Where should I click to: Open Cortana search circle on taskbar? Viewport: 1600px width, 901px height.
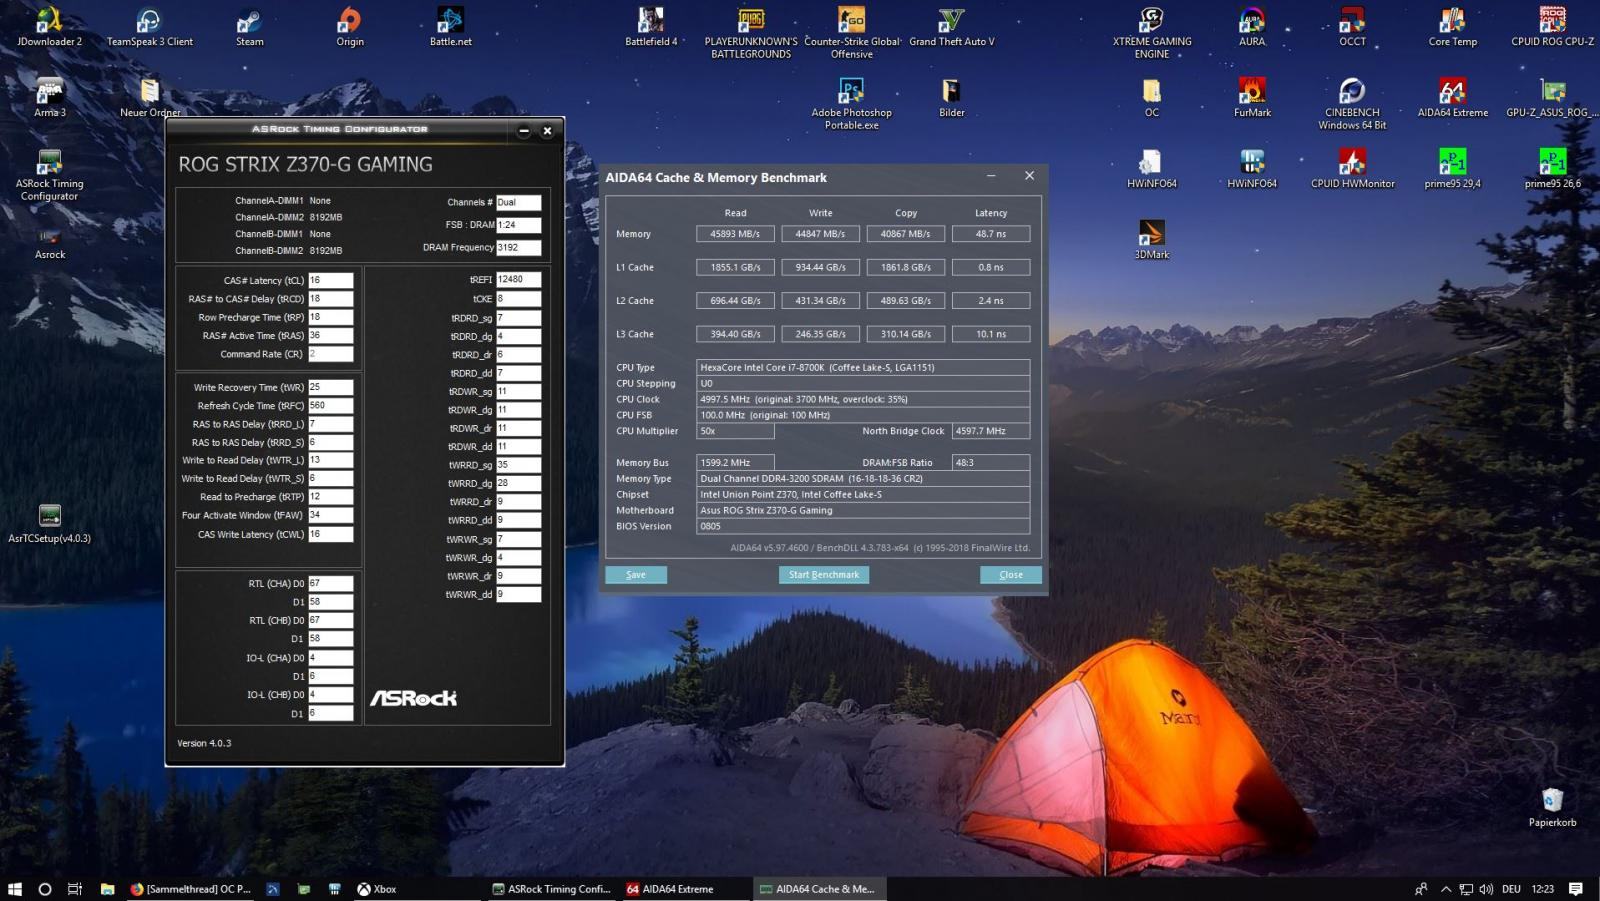pos(45,889)
